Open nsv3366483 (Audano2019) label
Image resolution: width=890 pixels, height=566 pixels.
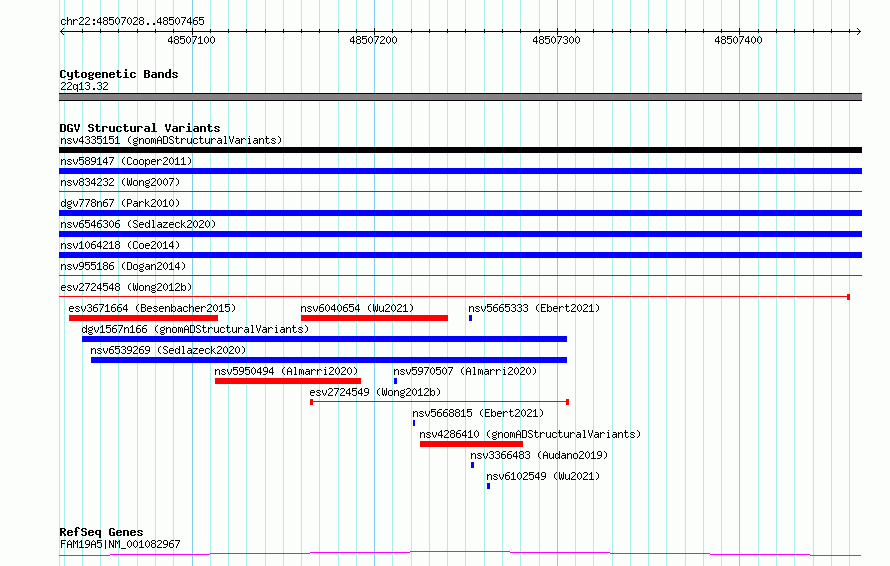point(539,455)
